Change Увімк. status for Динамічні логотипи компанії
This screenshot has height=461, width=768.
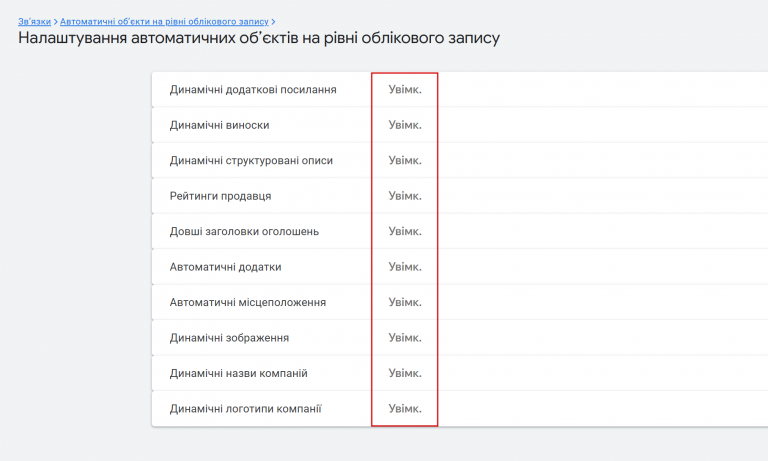click(405, 409)
